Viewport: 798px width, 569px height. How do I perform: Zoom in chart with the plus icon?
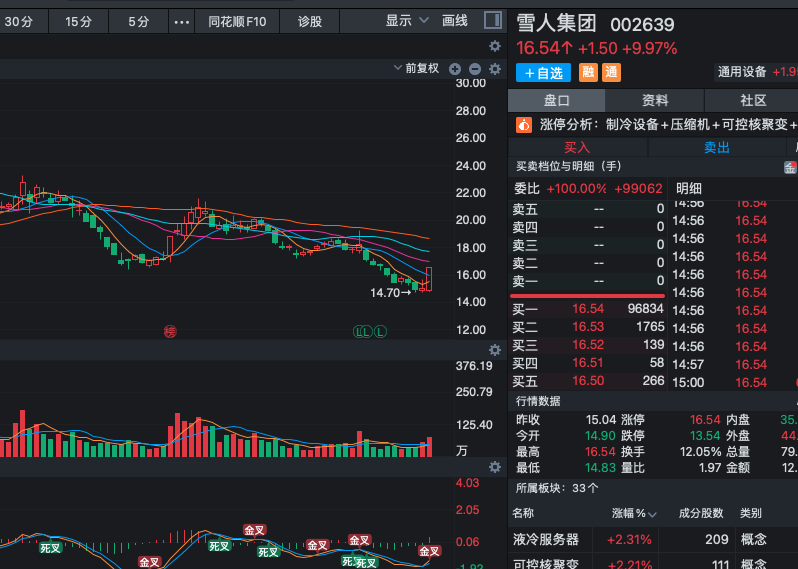[x=455, y=69]
